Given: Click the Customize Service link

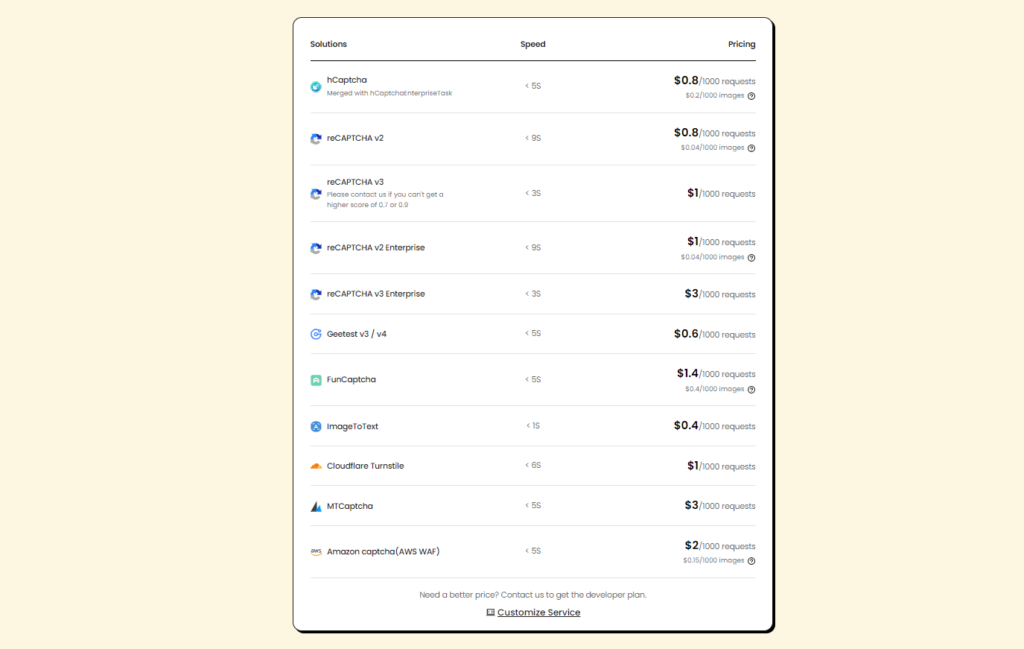Looking at the screenshot, I should 538,613.
